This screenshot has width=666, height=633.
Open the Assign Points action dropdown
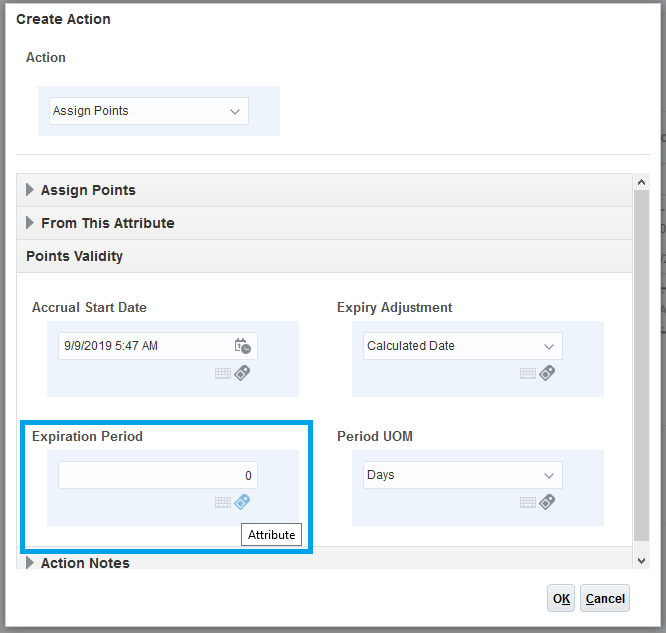click(149, 111)
